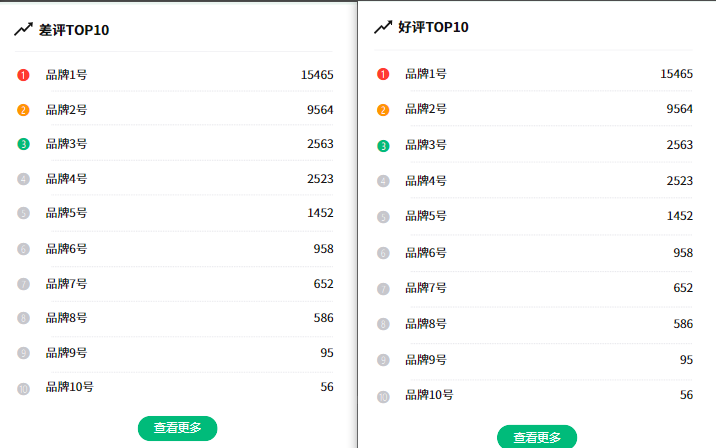Click the trend arrow icon beside 差评TOP10
The image size is (716, 448).
(23, 30)
